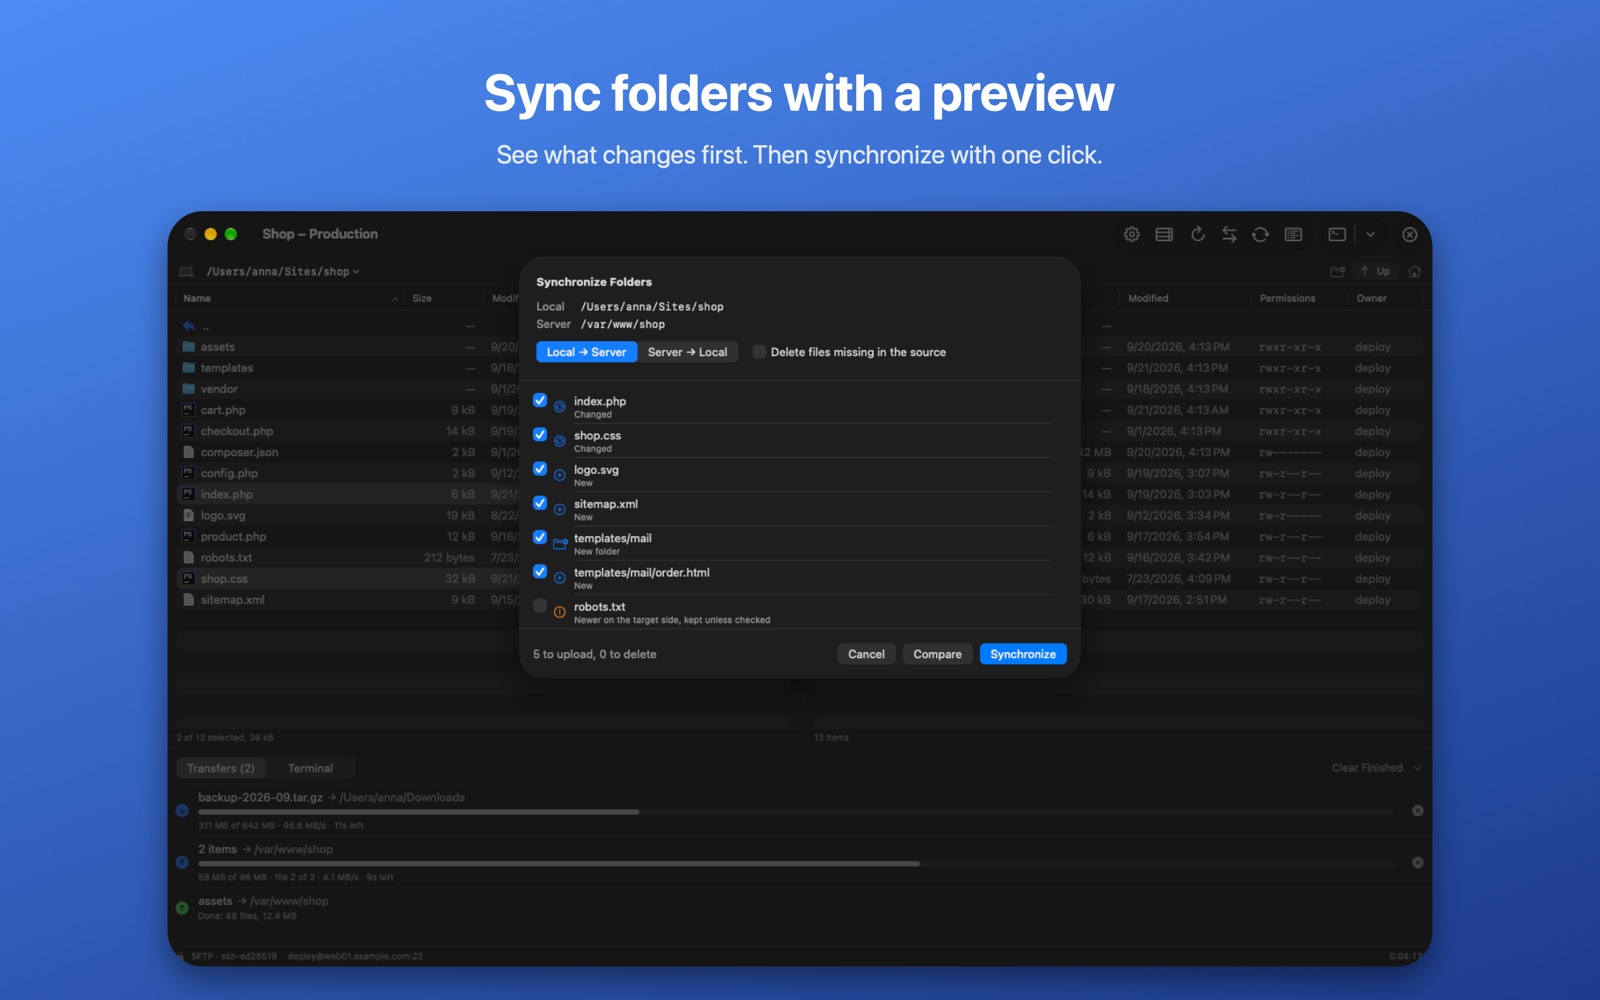Click the new folder icon in server pane
The height and width of the screenshot is (1000, 1600).
pyautogui.click(x=1337, y=271)
